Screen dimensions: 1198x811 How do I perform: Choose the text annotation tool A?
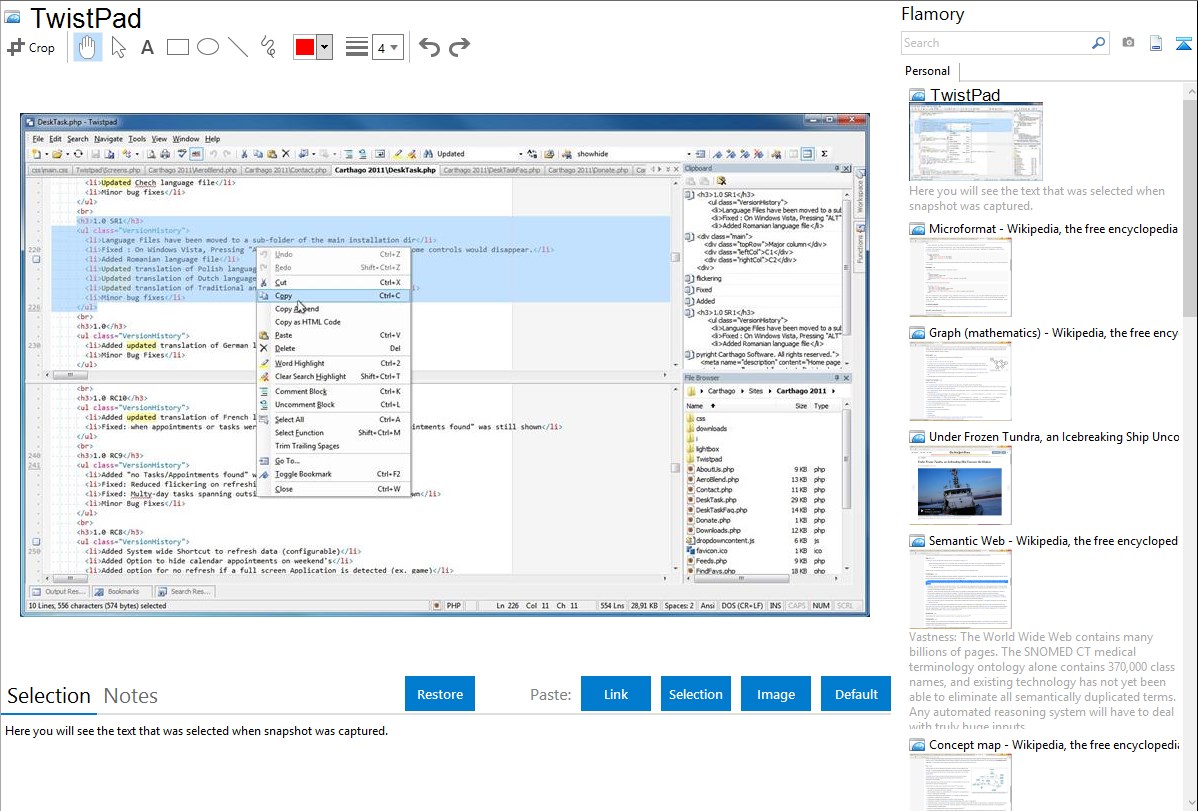[x=147, y=47]
